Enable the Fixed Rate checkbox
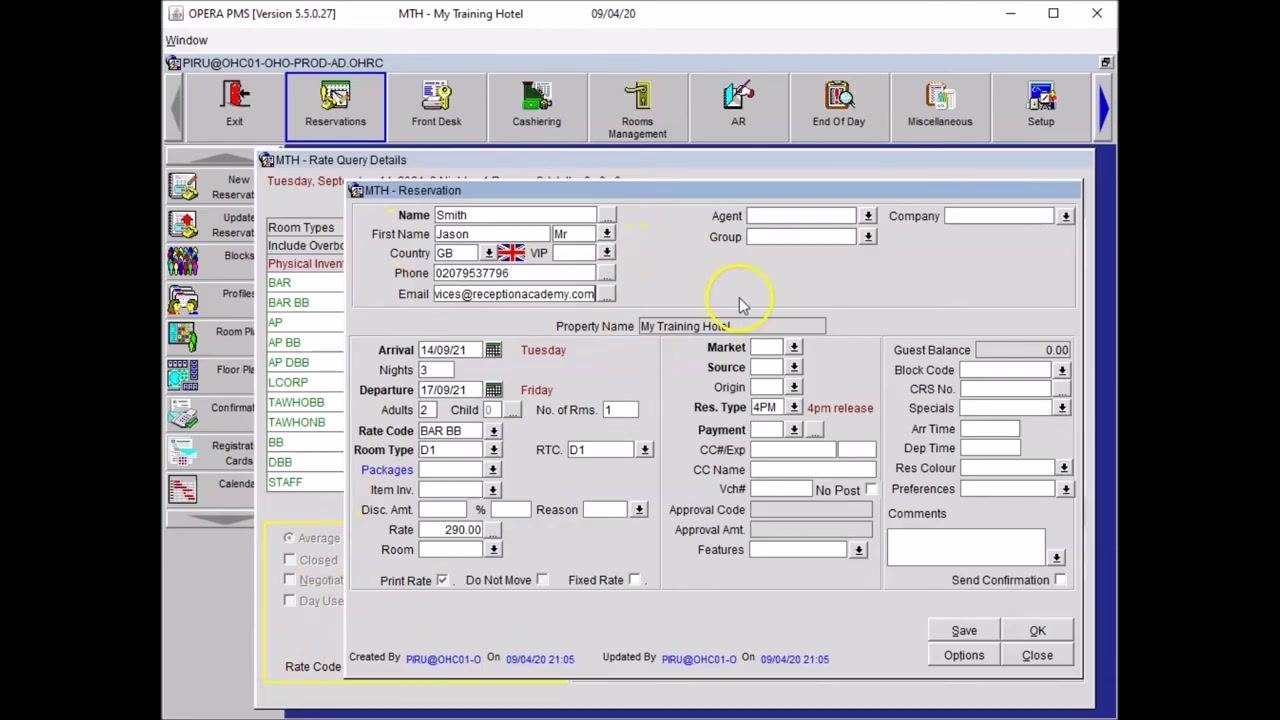Image resolution: width=1280 pixels, height=720 pixels. coord(635,580)
